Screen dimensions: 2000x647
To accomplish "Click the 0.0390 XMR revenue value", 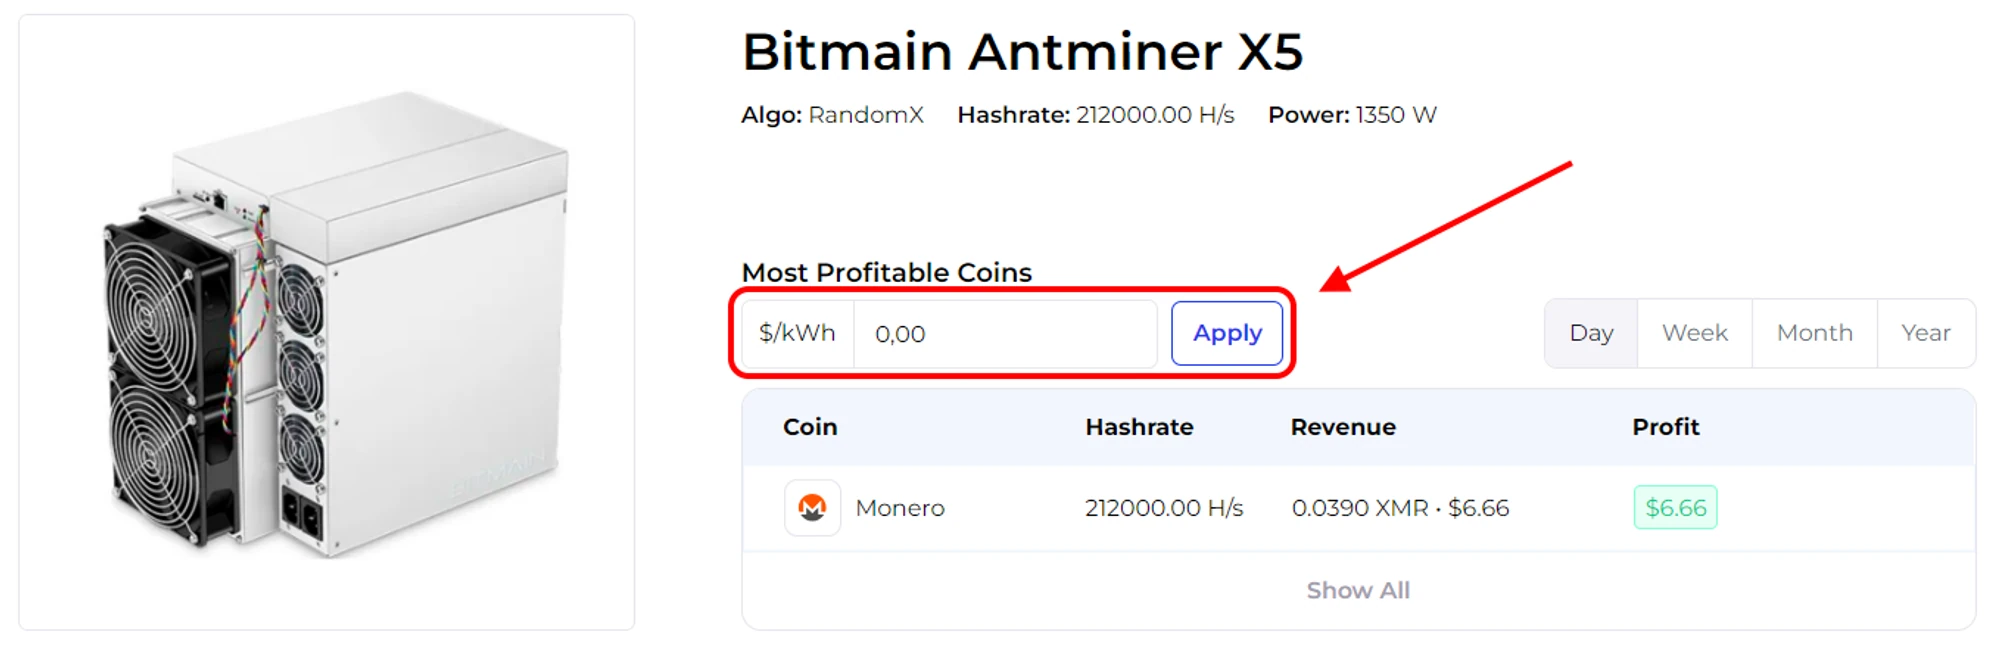I will tap(1359, 508).
